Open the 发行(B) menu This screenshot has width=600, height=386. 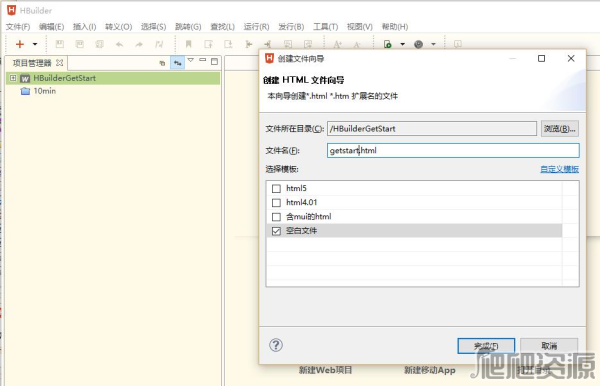point(291,27)
